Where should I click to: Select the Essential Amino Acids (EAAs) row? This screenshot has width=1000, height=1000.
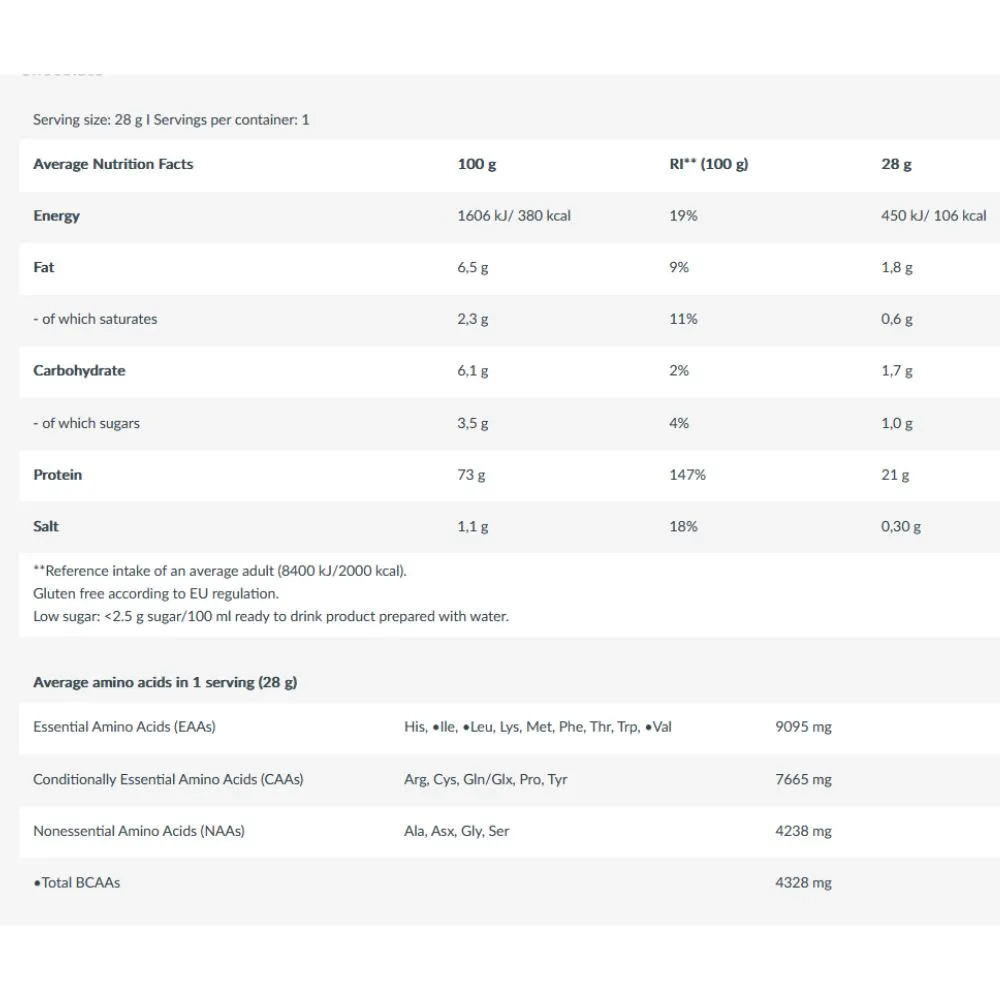[510, 727]
